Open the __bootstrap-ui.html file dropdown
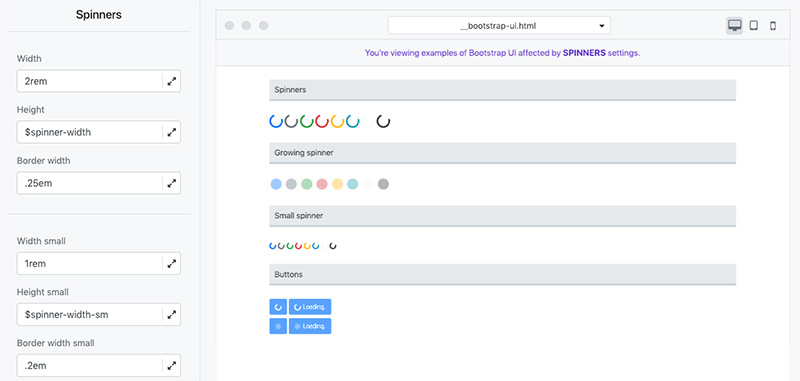Image resolution: width=800 pixels, height=381 pixels. coord(499,26)
